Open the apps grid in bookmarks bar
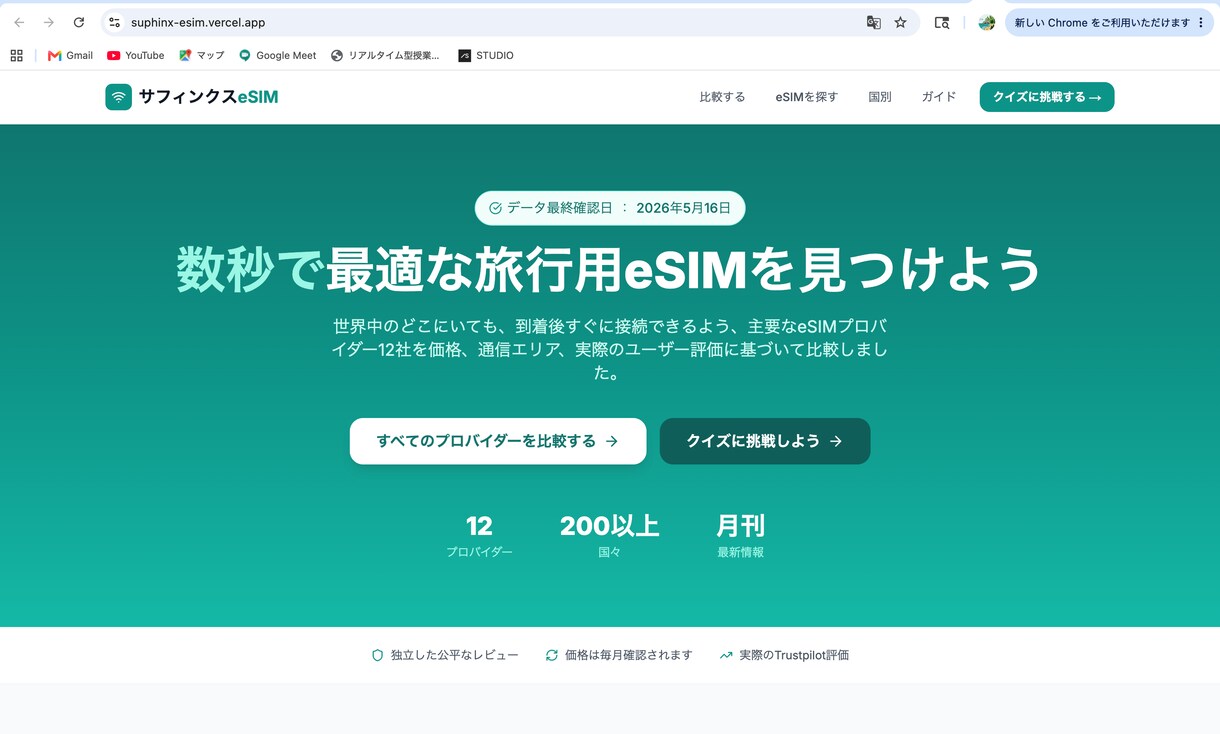The width and height of the screenshot is (1220, 734). 16,55
